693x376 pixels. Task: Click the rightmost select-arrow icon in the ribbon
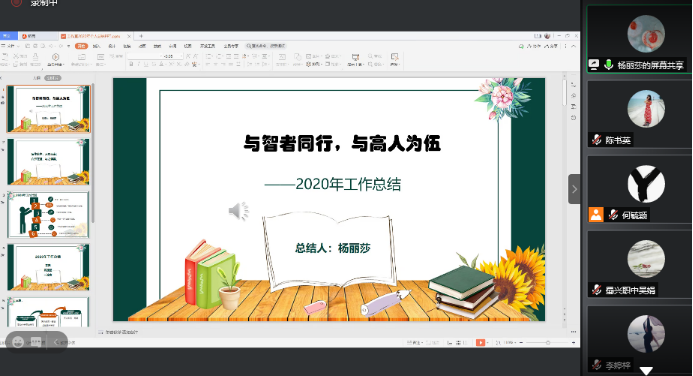pyautogui.click(x=394, y=57)
